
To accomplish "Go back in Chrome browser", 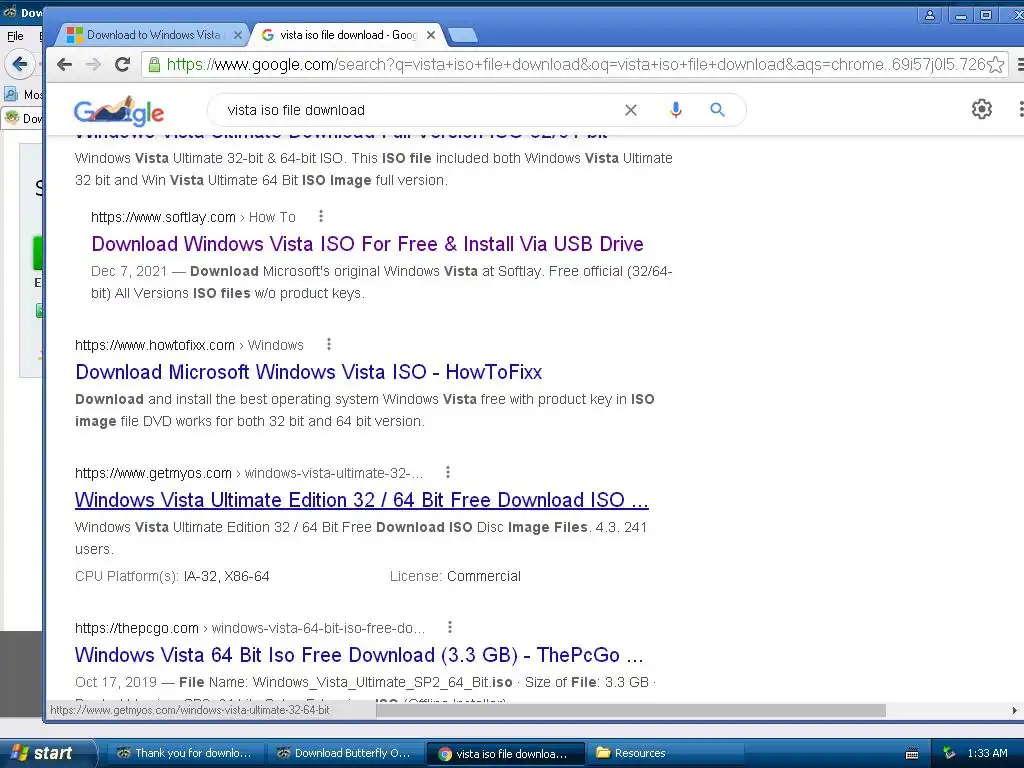I will 64,64.
